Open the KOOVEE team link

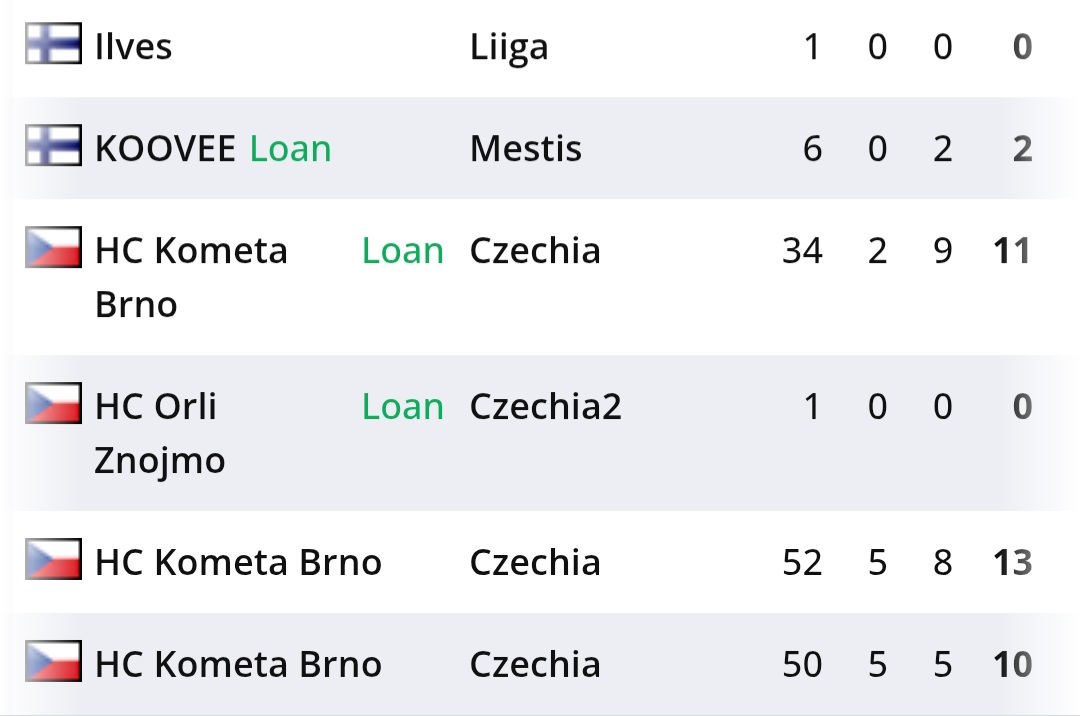(x=165, y=149)
